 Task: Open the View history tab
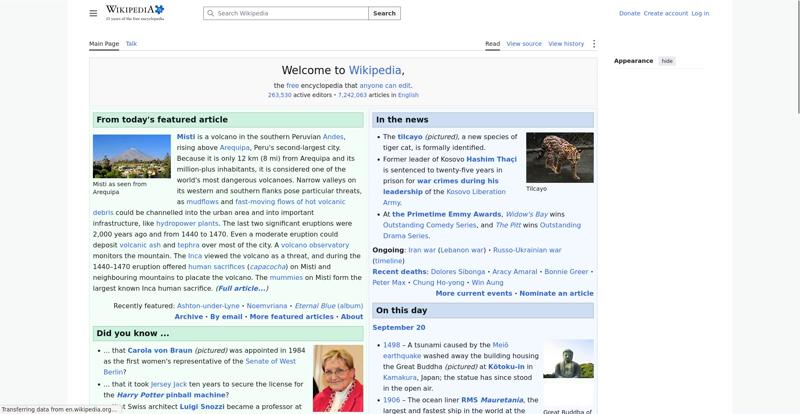click(x=566, y=44)
